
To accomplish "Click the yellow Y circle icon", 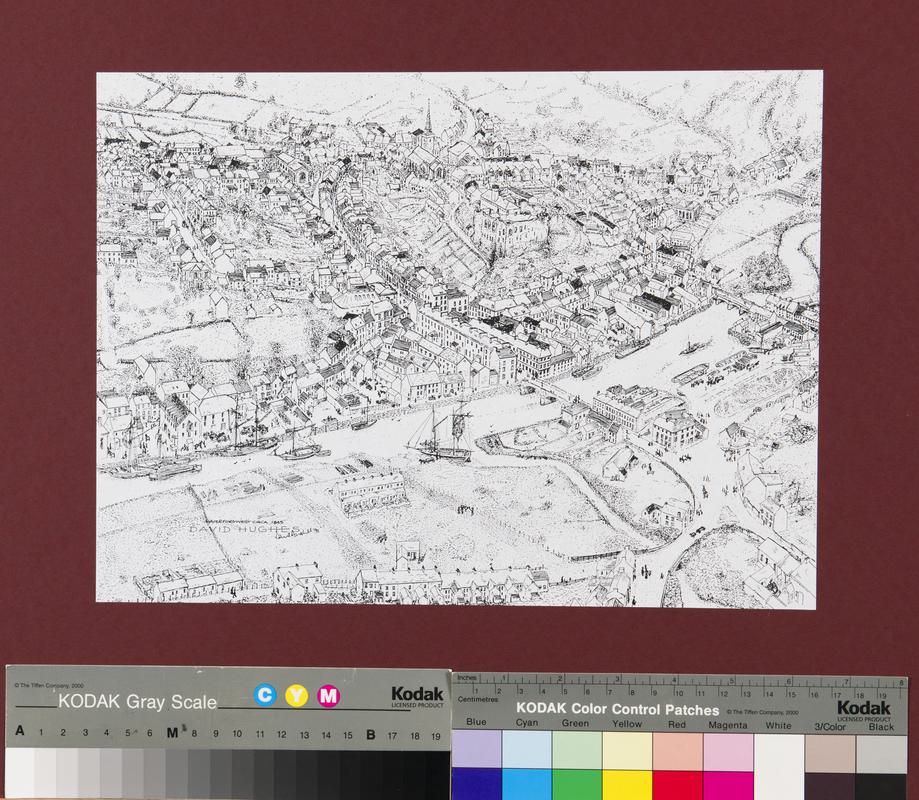I will click(x=297, y=696).
